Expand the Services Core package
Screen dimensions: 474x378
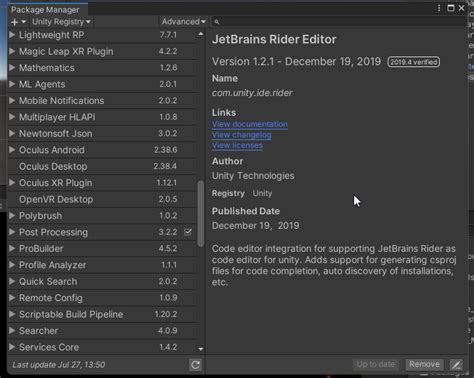pos(12,347)
